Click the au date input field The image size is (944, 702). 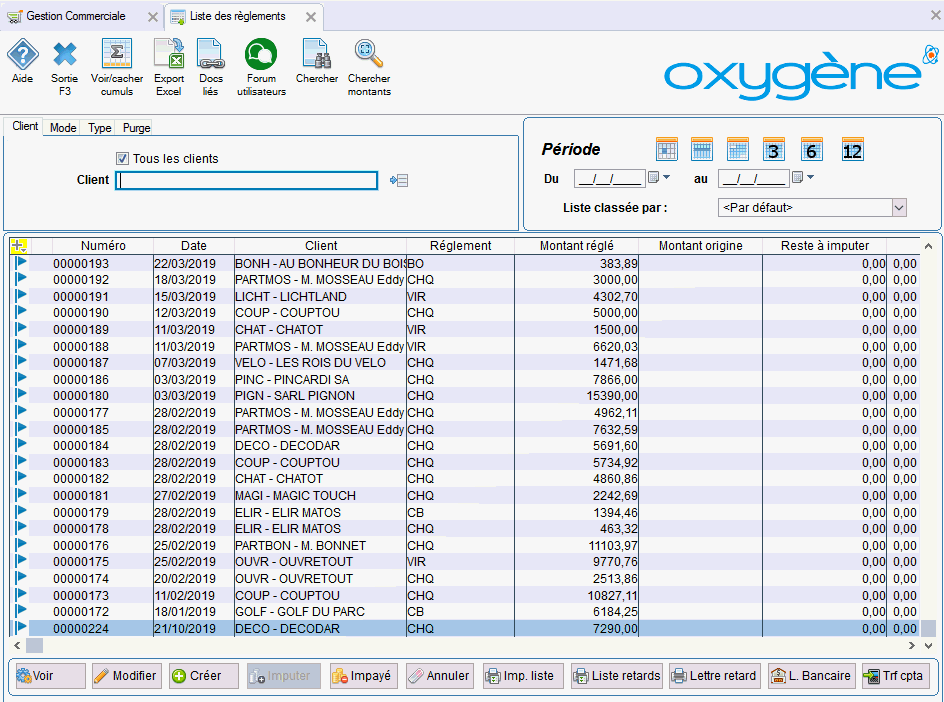[x=754, y=178]
